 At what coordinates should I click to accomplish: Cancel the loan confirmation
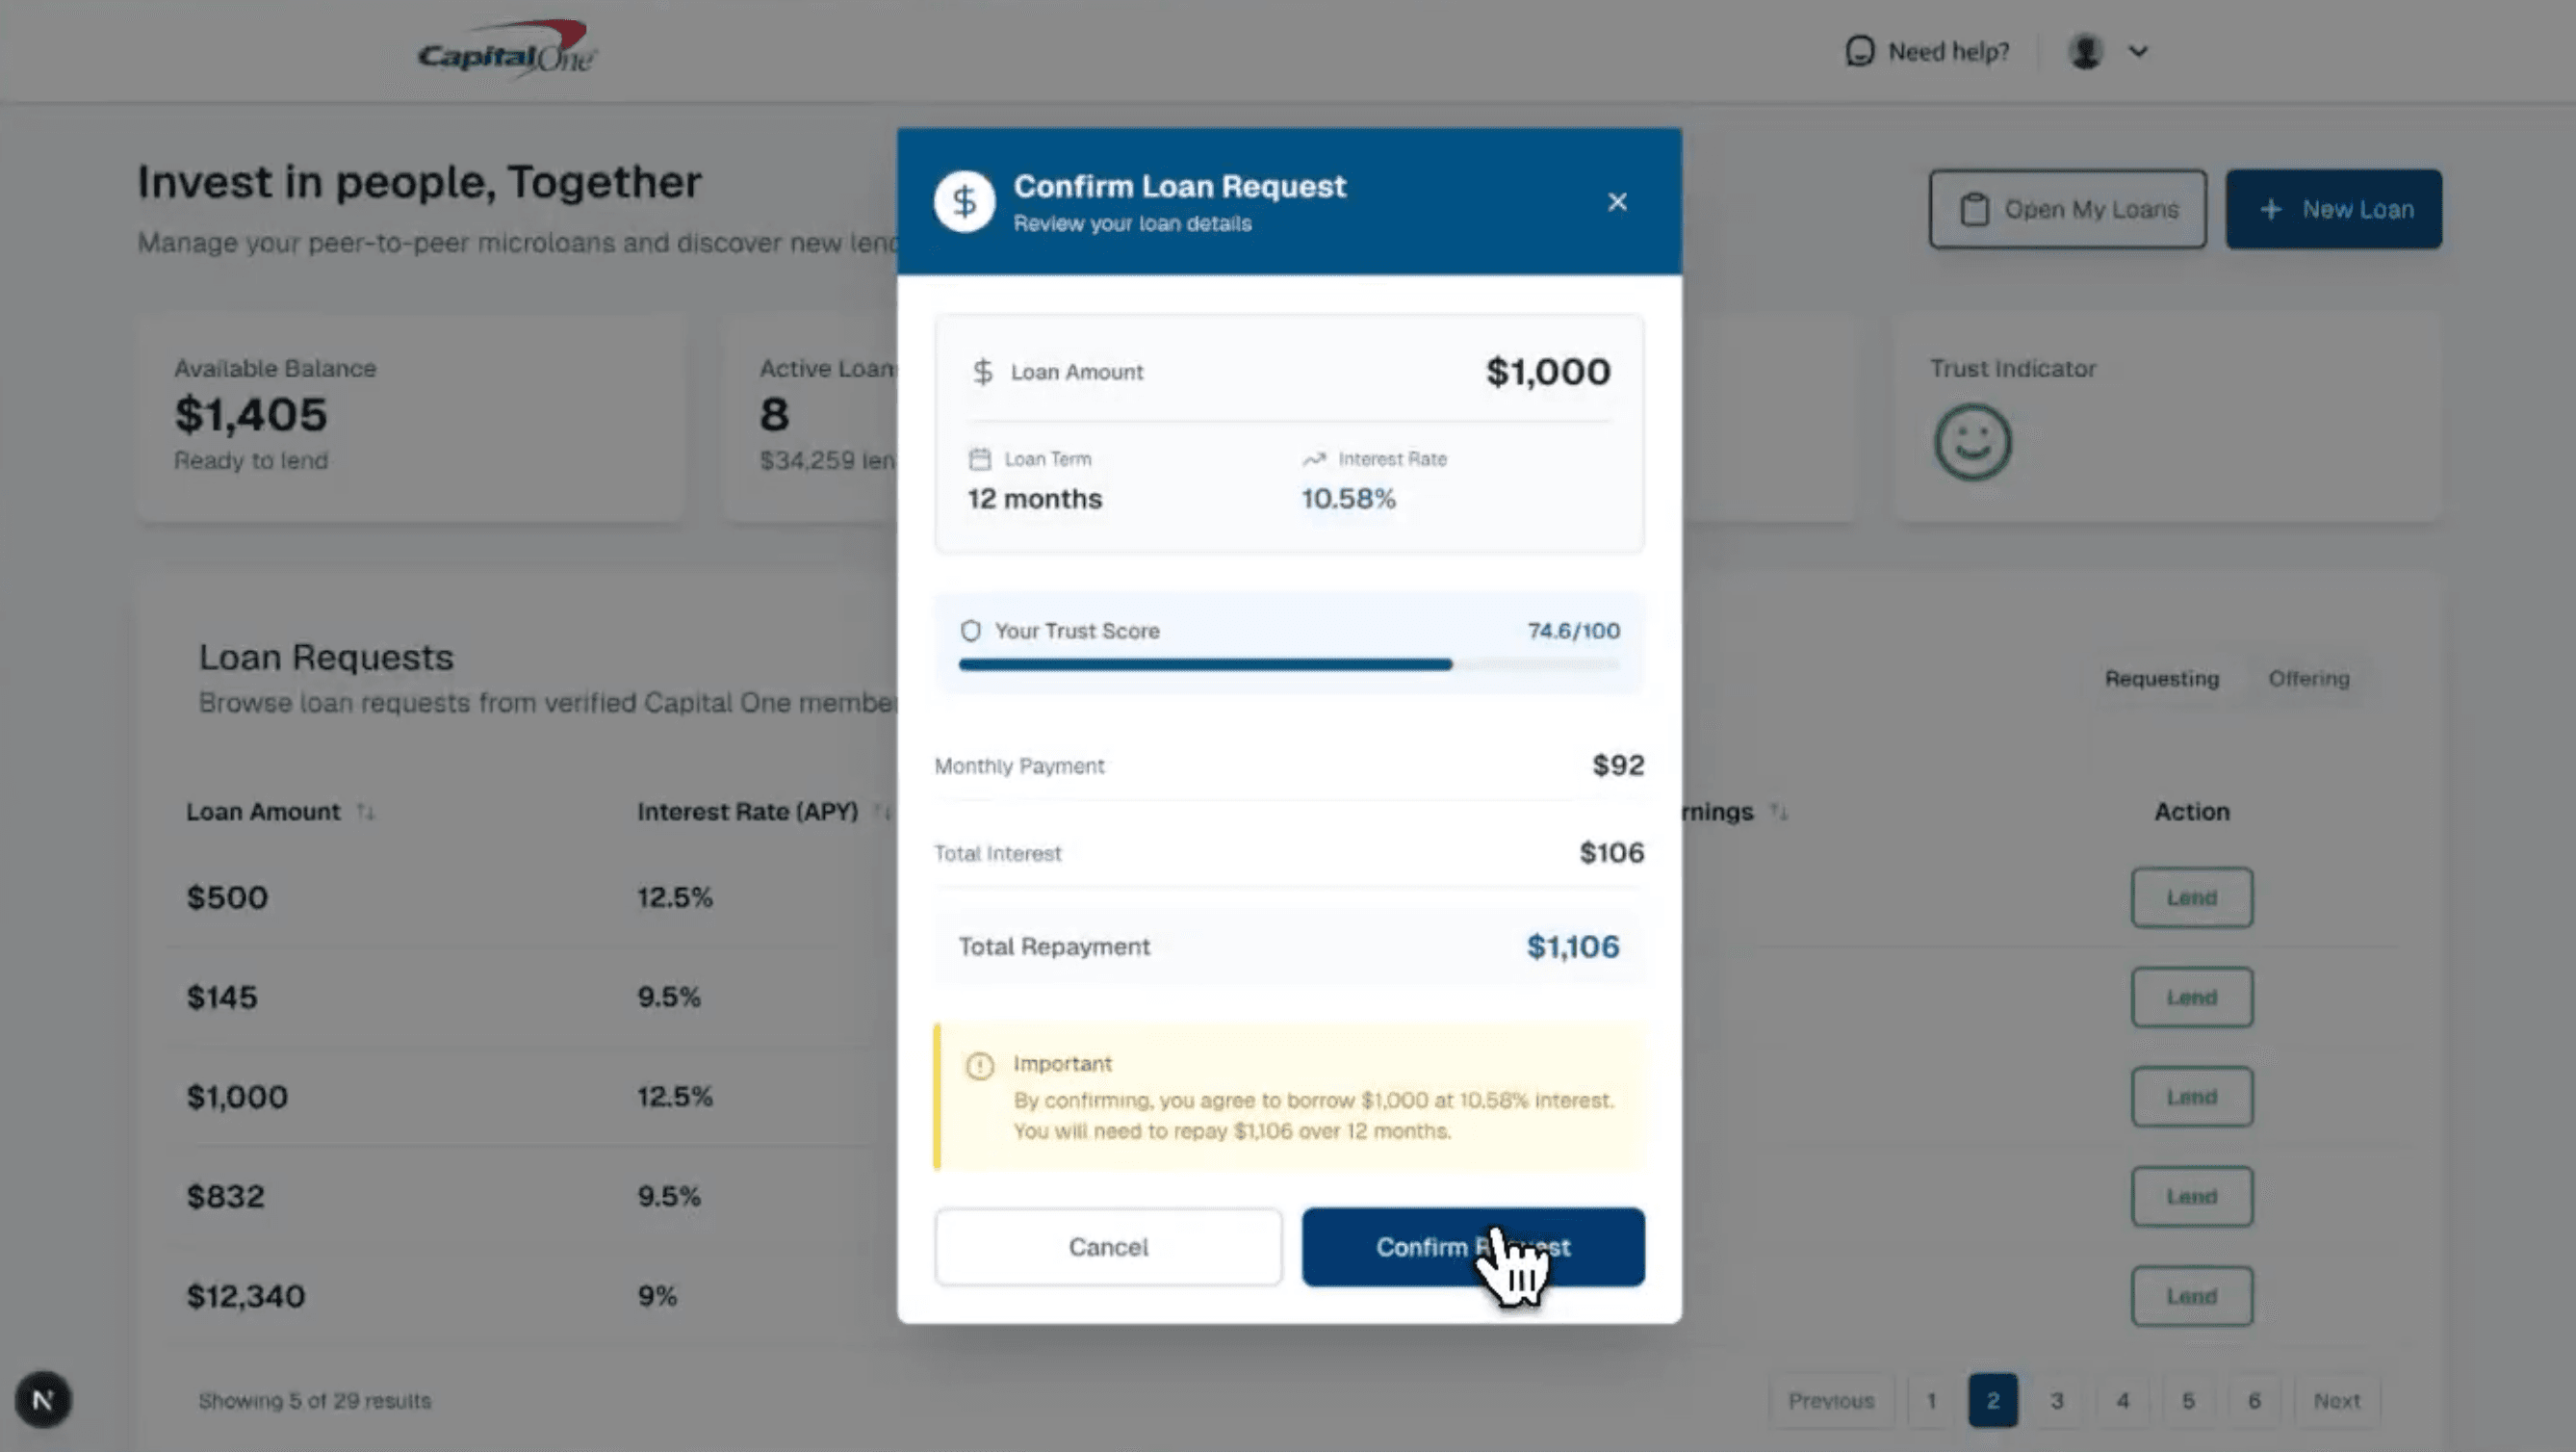coord(1107,1246)
